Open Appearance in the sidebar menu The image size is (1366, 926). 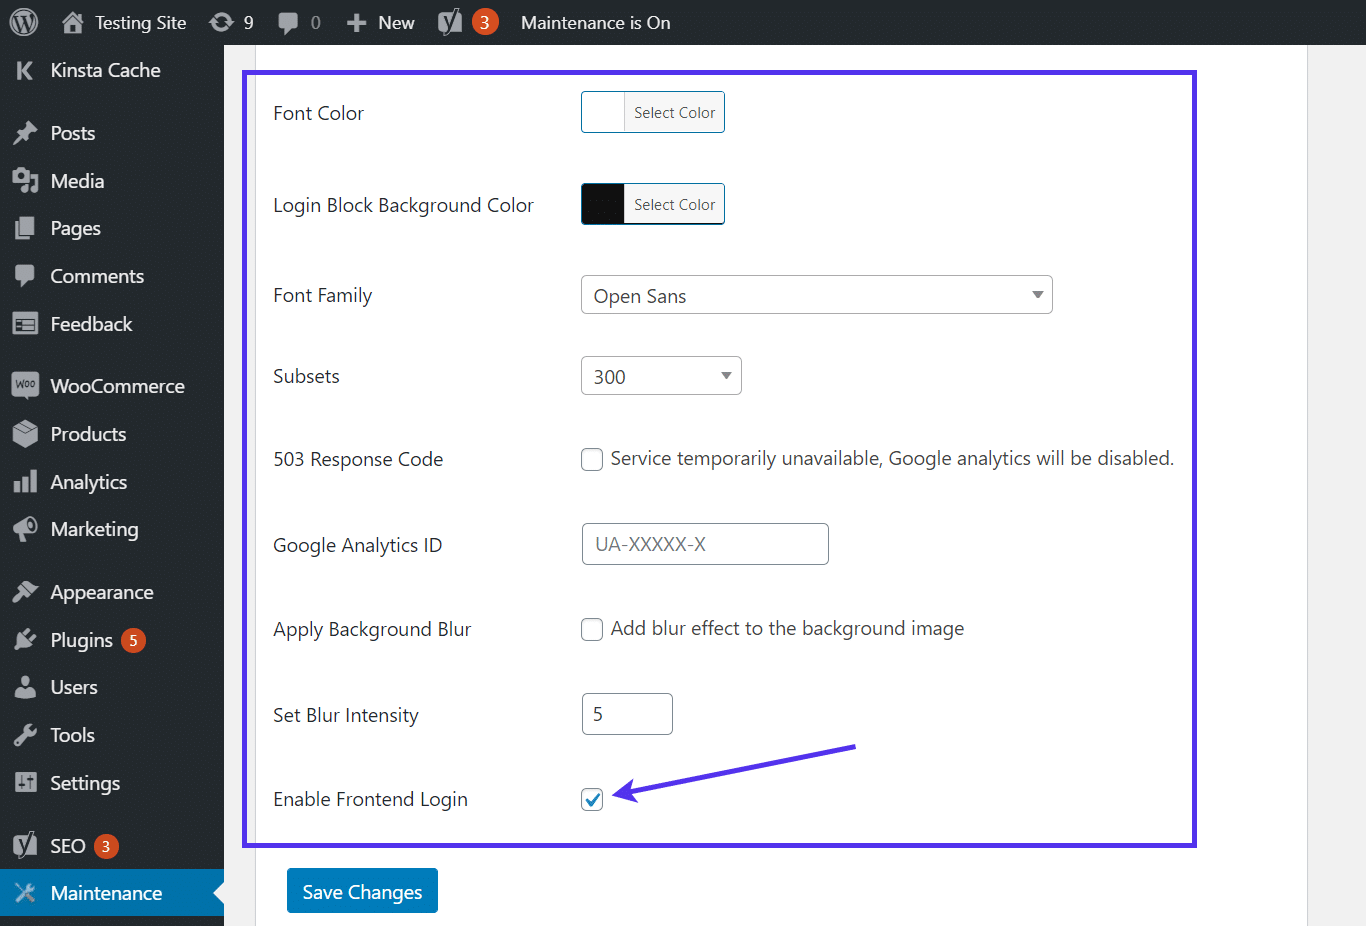(101, 592)
